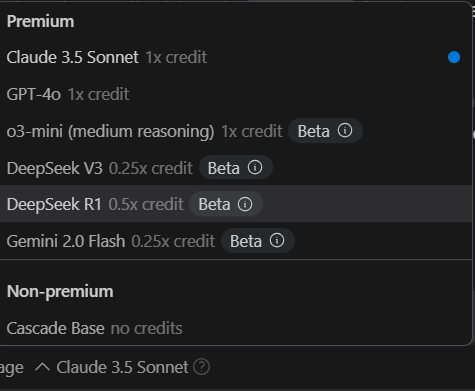Select Claude 3.5 Sonnet from Premium list
The height and width of the screenshot is (391, 475).
(x=236, y=57)
